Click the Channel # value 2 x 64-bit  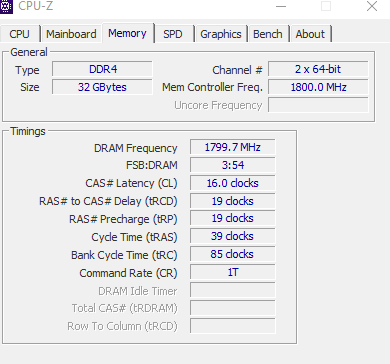[x=318, y=69]
